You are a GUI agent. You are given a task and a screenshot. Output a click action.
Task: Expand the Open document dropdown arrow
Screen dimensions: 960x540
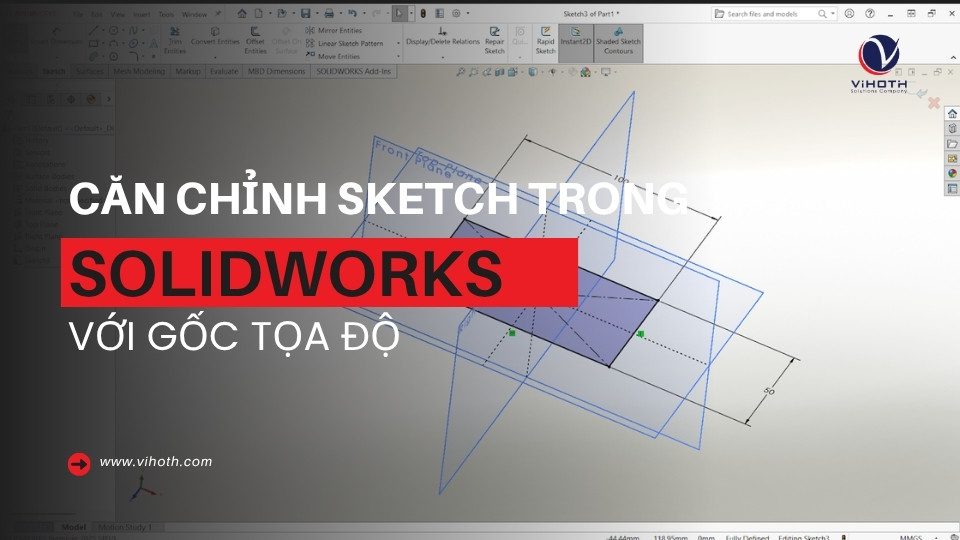click(293, 13)
